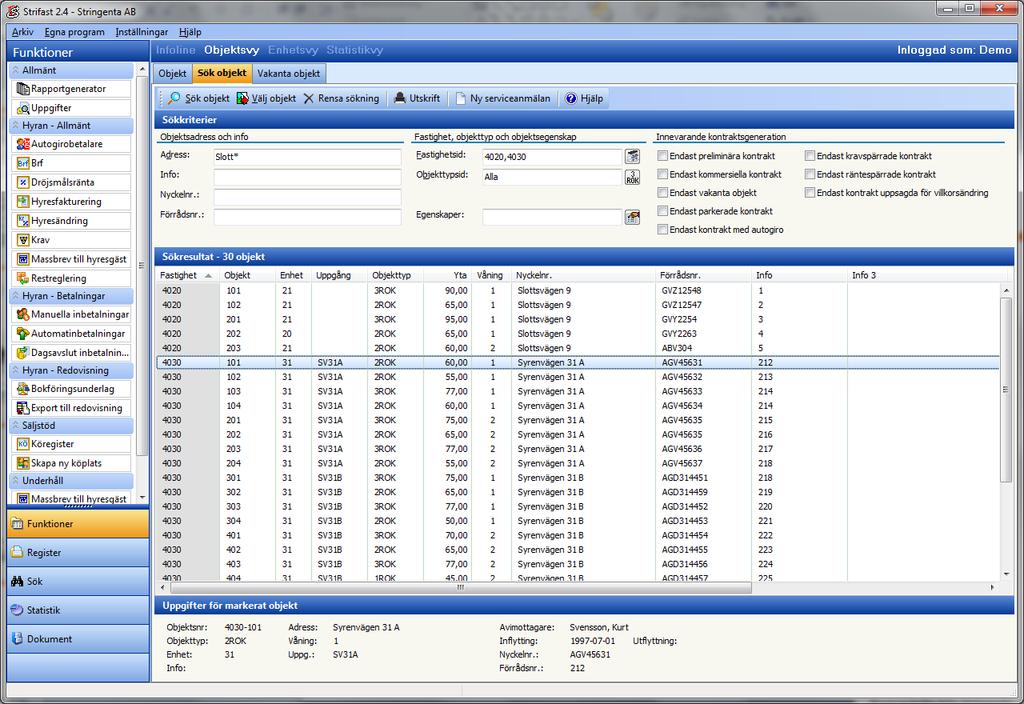Open the Register panel
The image size is (1024, 704).
pos(78,552)
